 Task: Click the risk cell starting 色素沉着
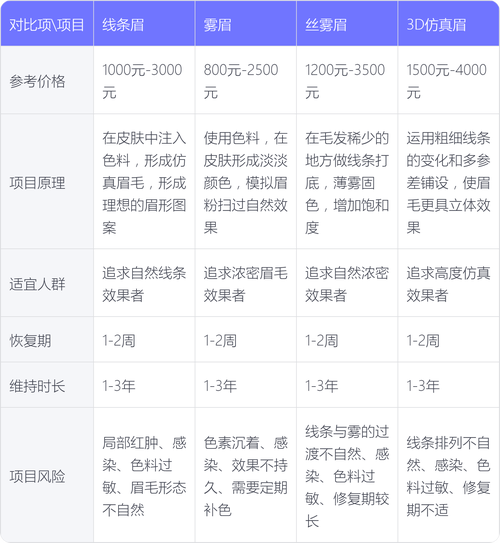click(245, 475)
